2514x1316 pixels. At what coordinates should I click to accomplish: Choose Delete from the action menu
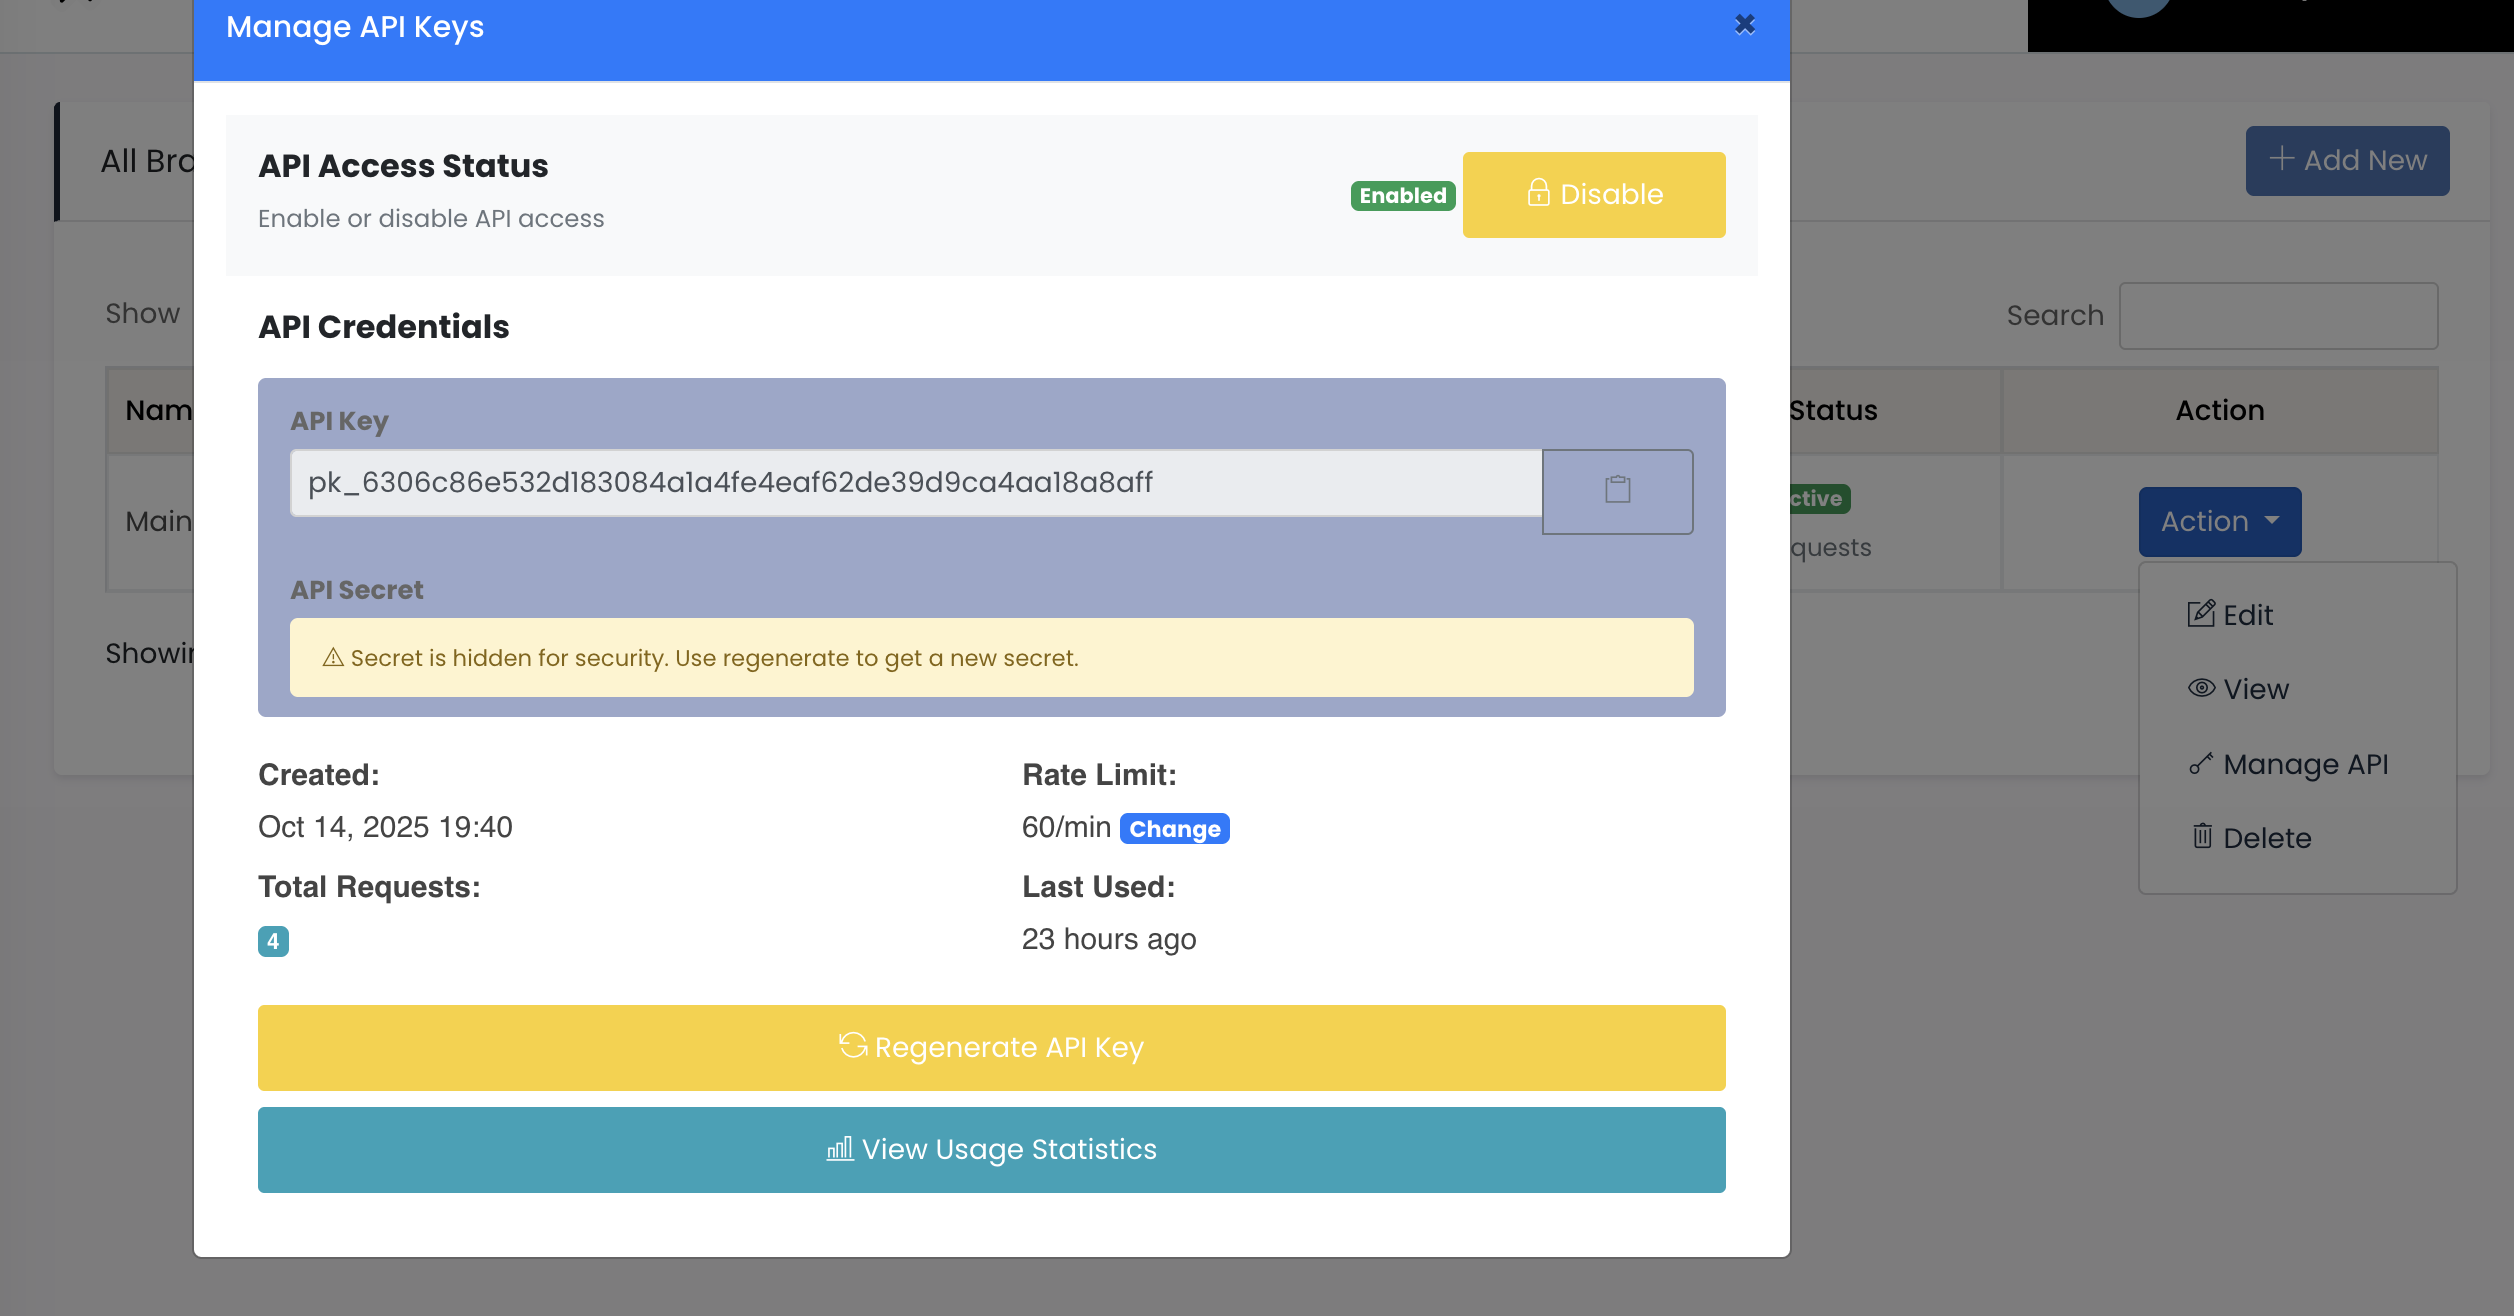pos(2266,838)
